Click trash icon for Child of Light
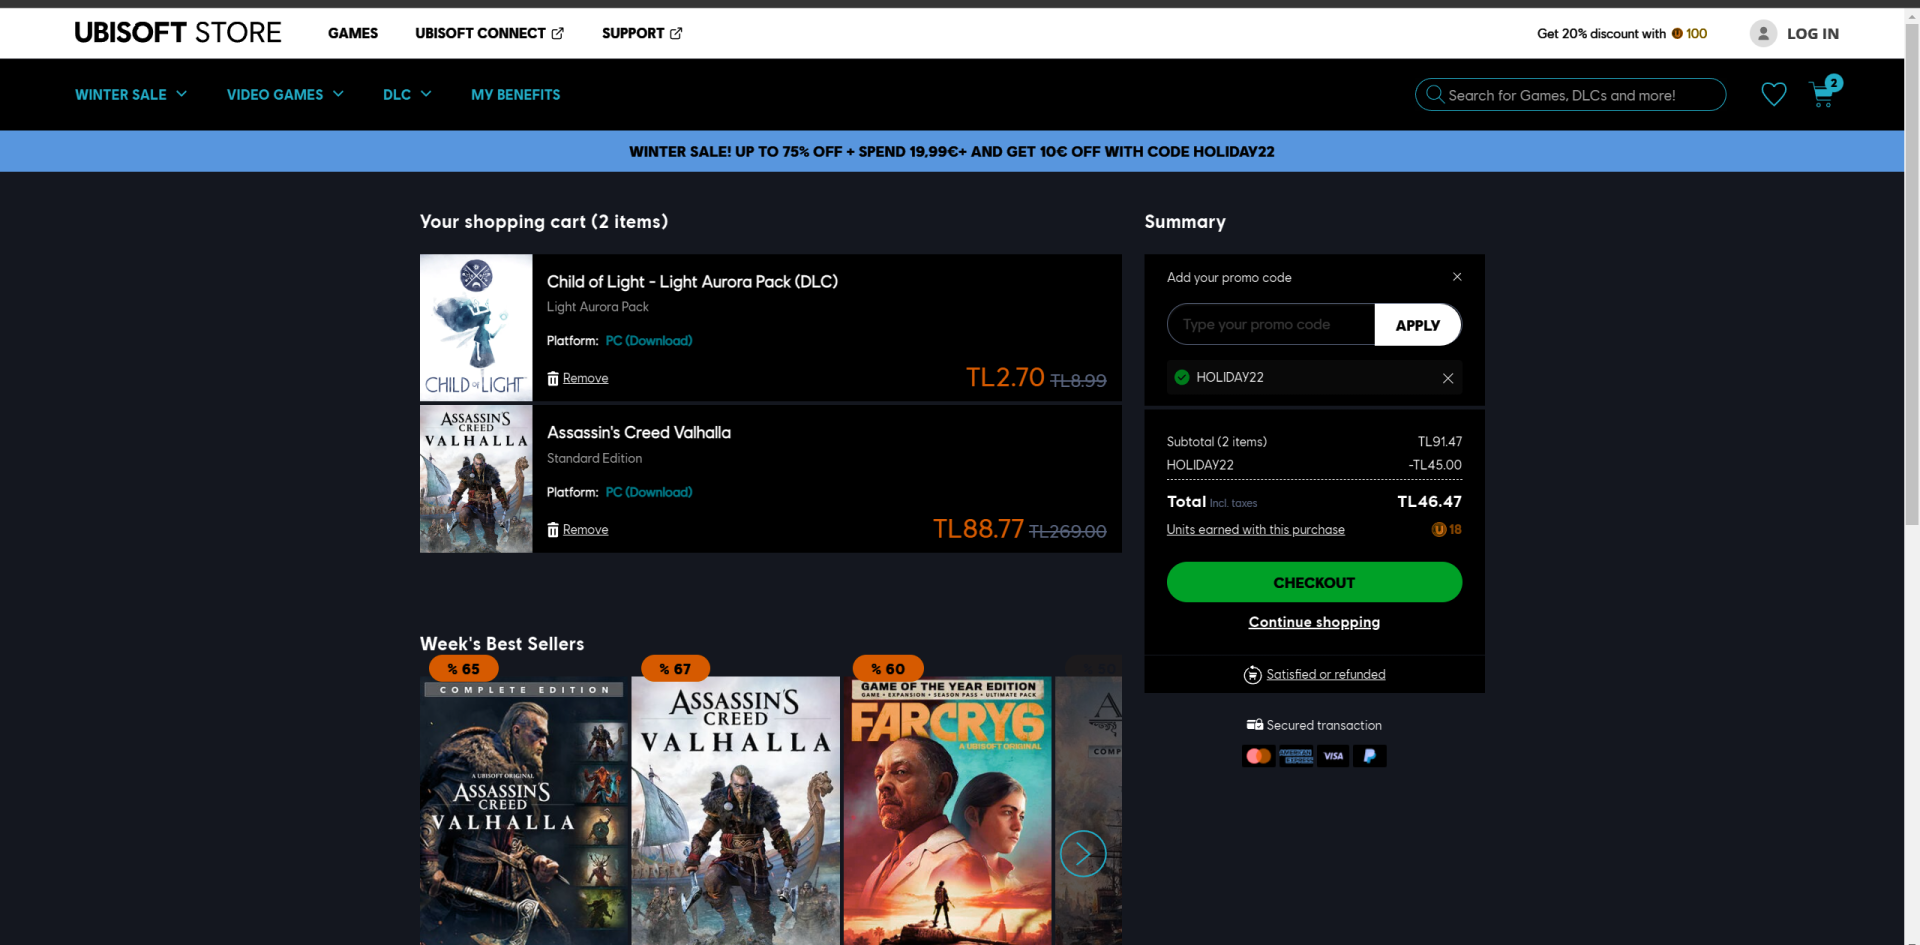Viewport: 1920px width, 945px height. coord(553,378)
